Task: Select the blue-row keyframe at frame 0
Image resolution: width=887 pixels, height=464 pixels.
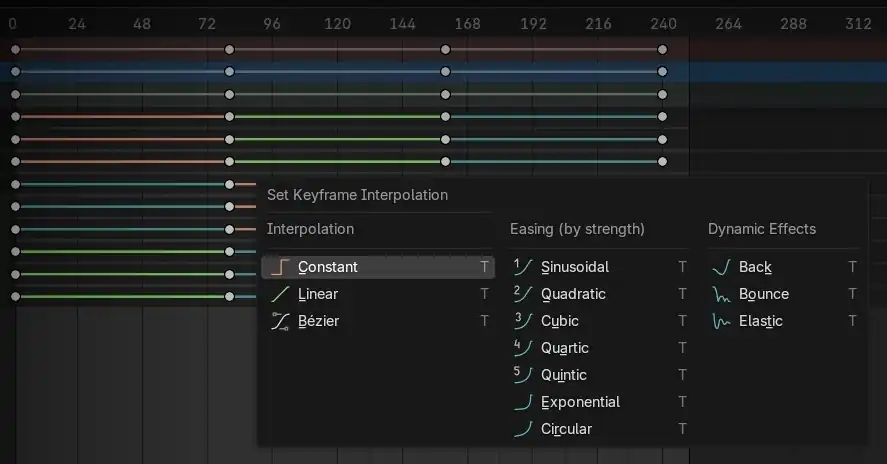Action: point(15,72)
